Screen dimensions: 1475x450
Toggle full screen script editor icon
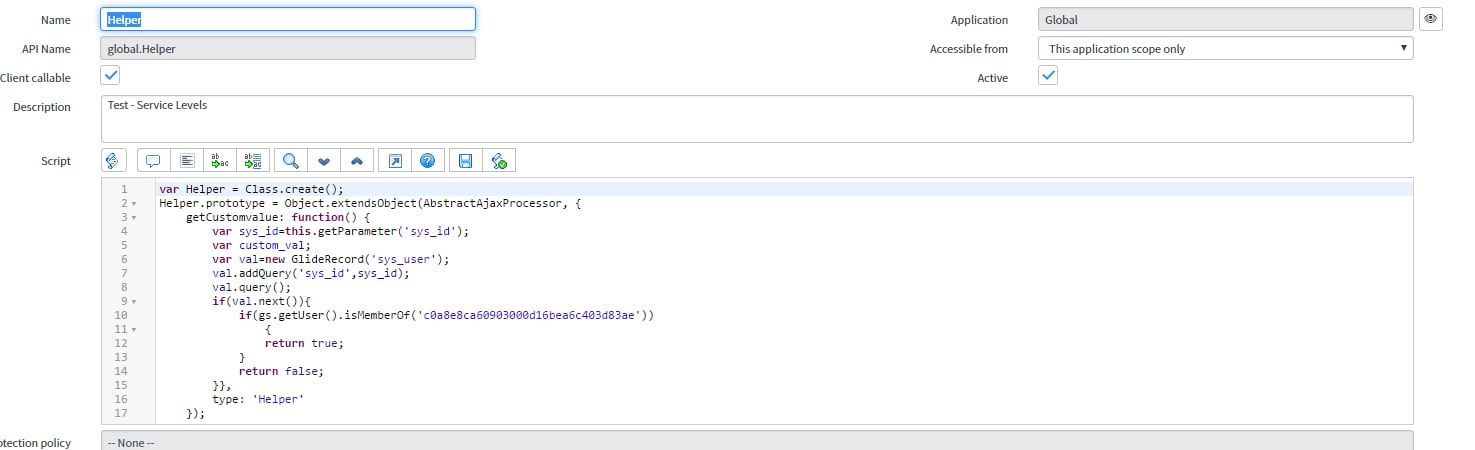coord(395,160)
